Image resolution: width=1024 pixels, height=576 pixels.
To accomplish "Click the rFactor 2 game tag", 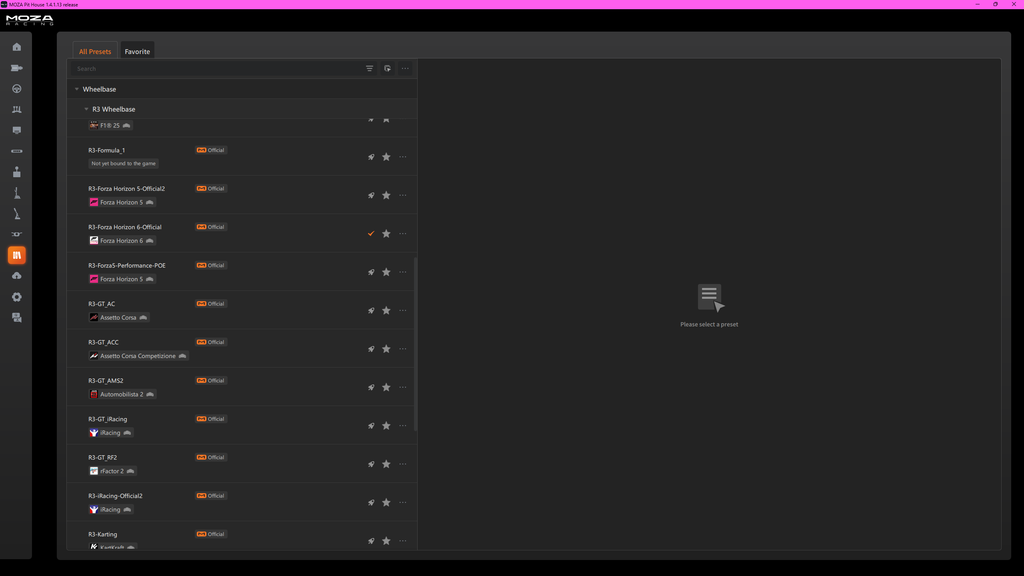I will [112, 471].
